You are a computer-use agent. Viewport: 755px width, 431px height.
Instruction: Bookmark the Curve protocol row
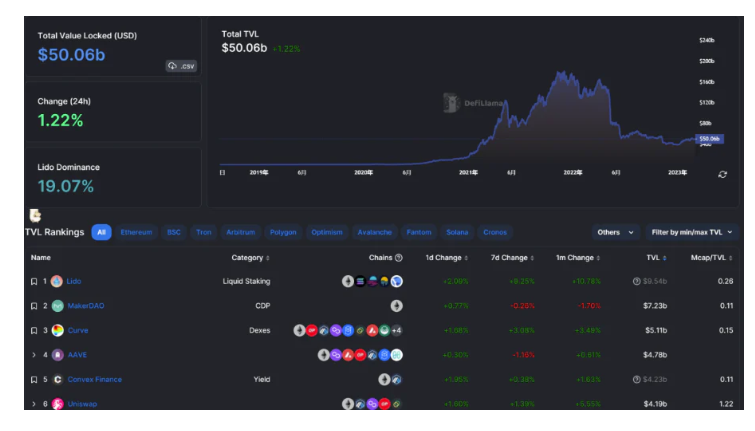tap(34, 330)
